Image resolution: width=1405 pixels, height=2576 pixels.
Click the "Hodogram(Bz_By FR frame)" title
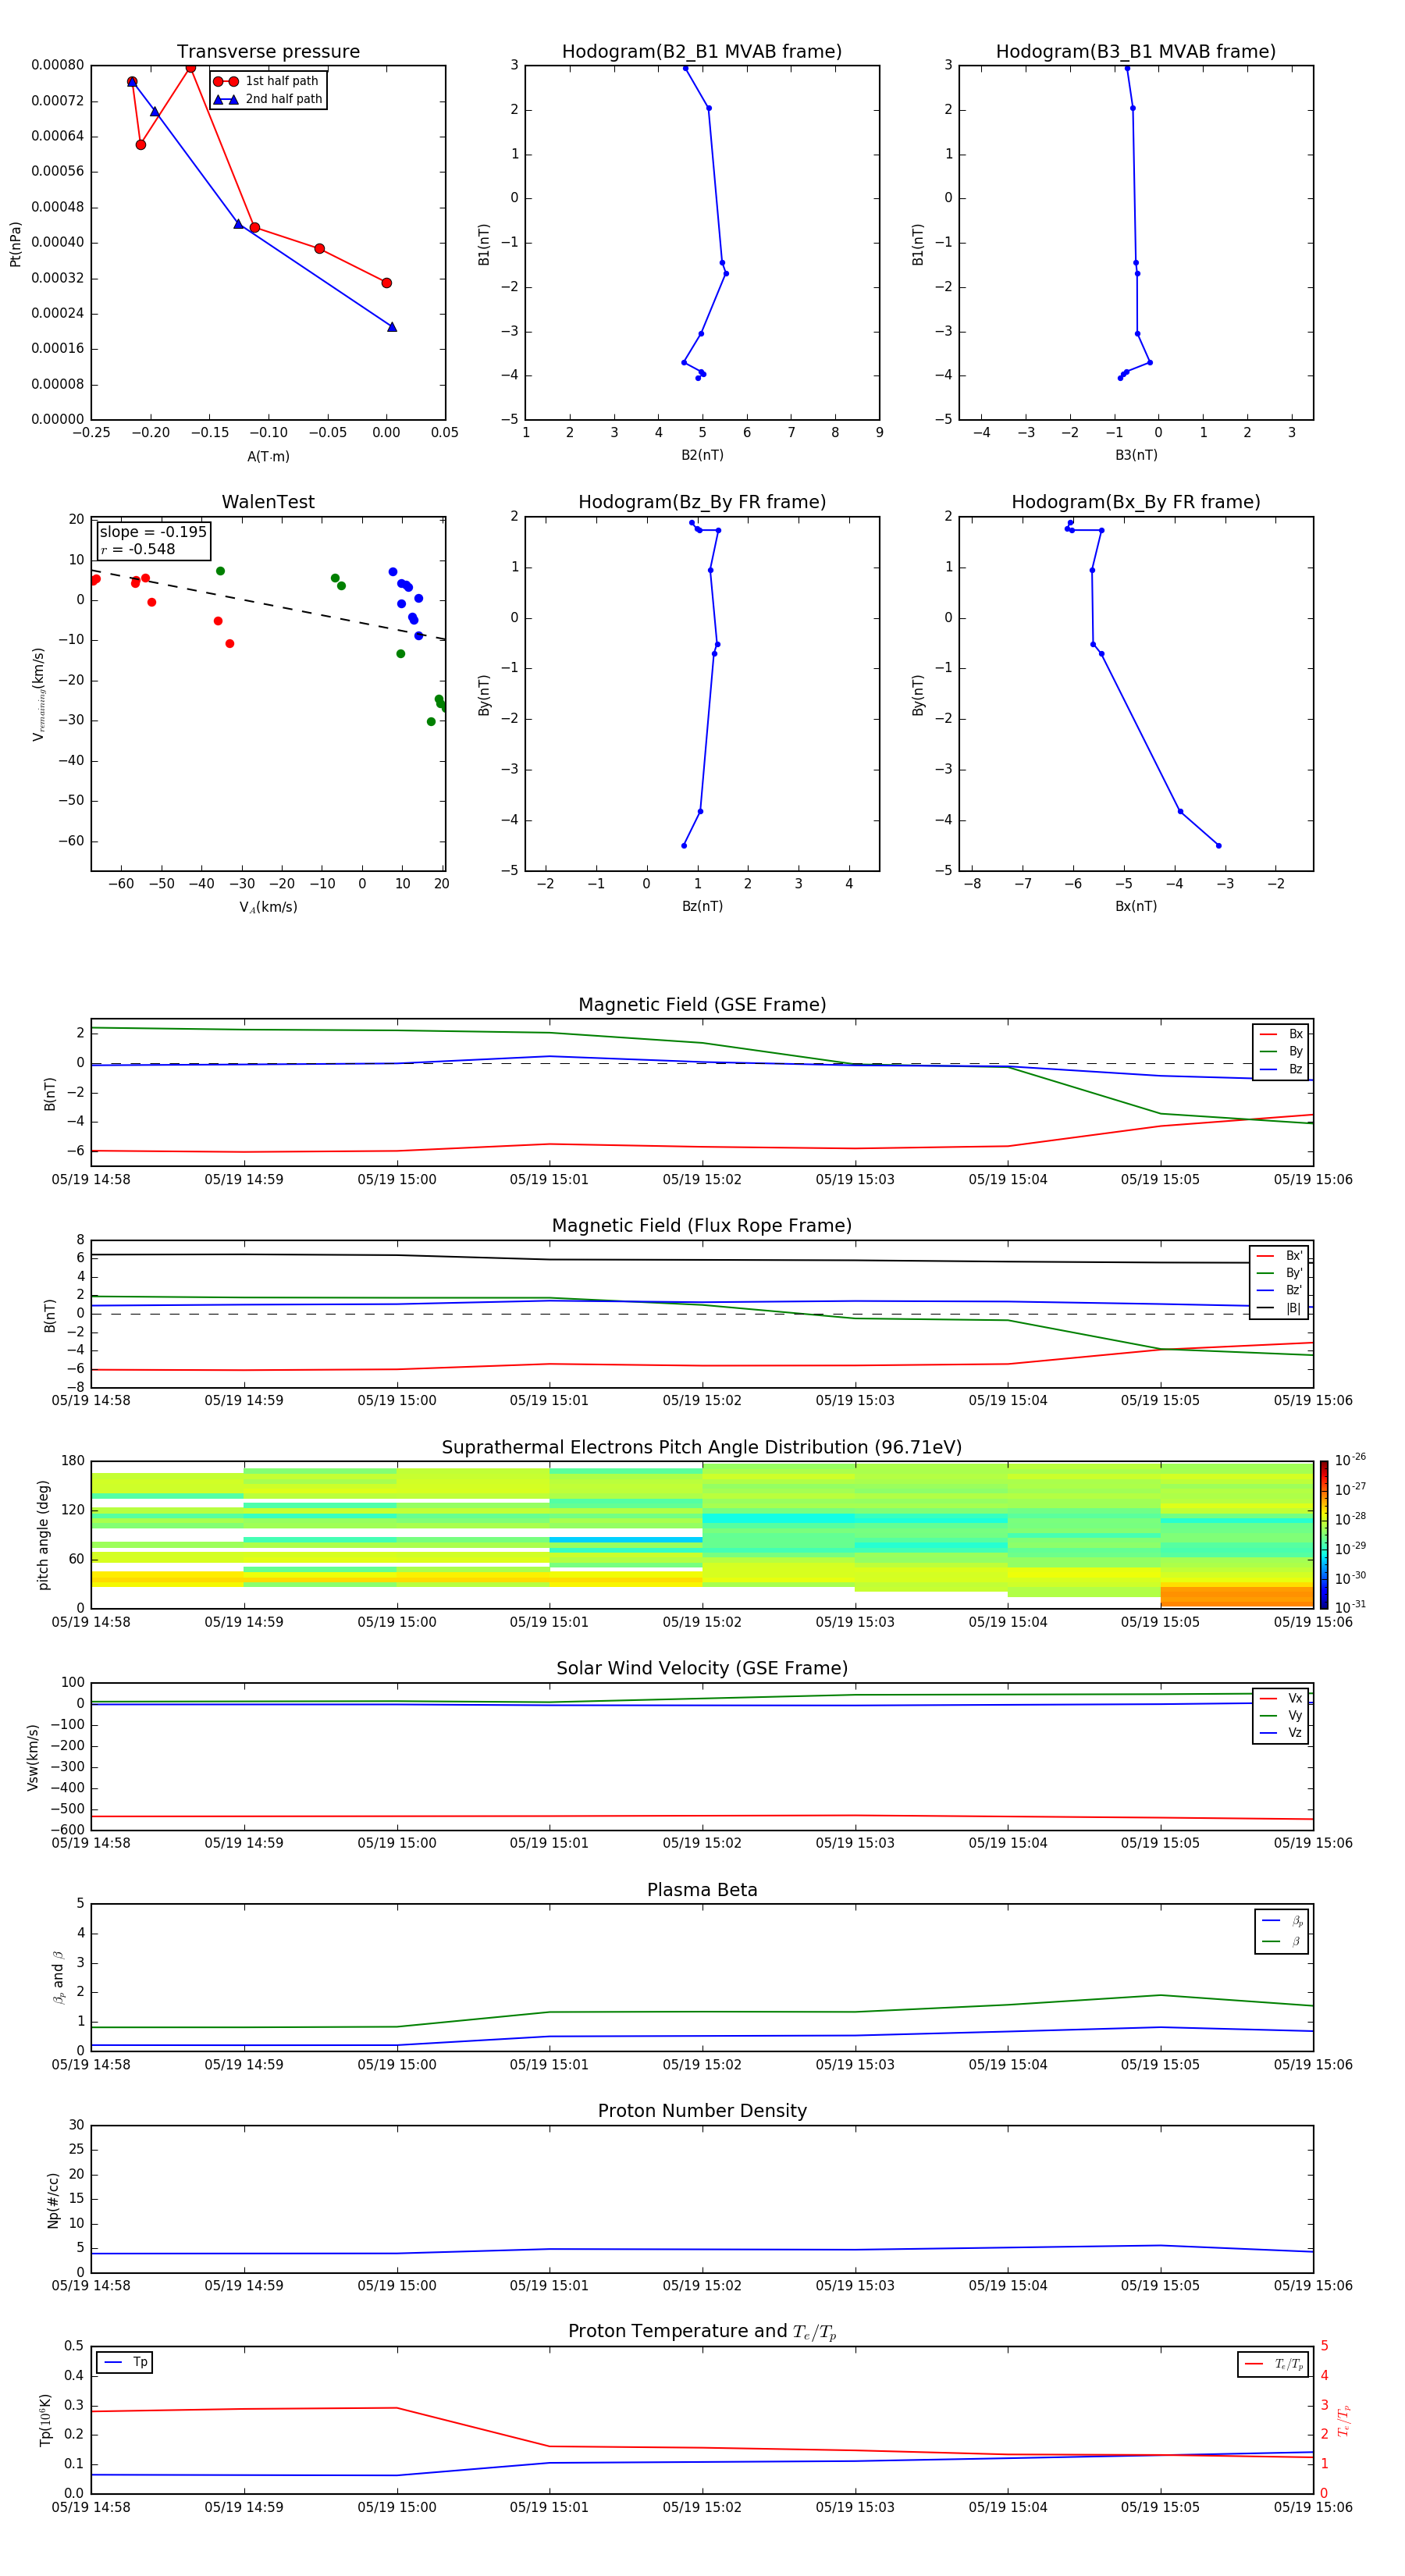tap(702, 502)
